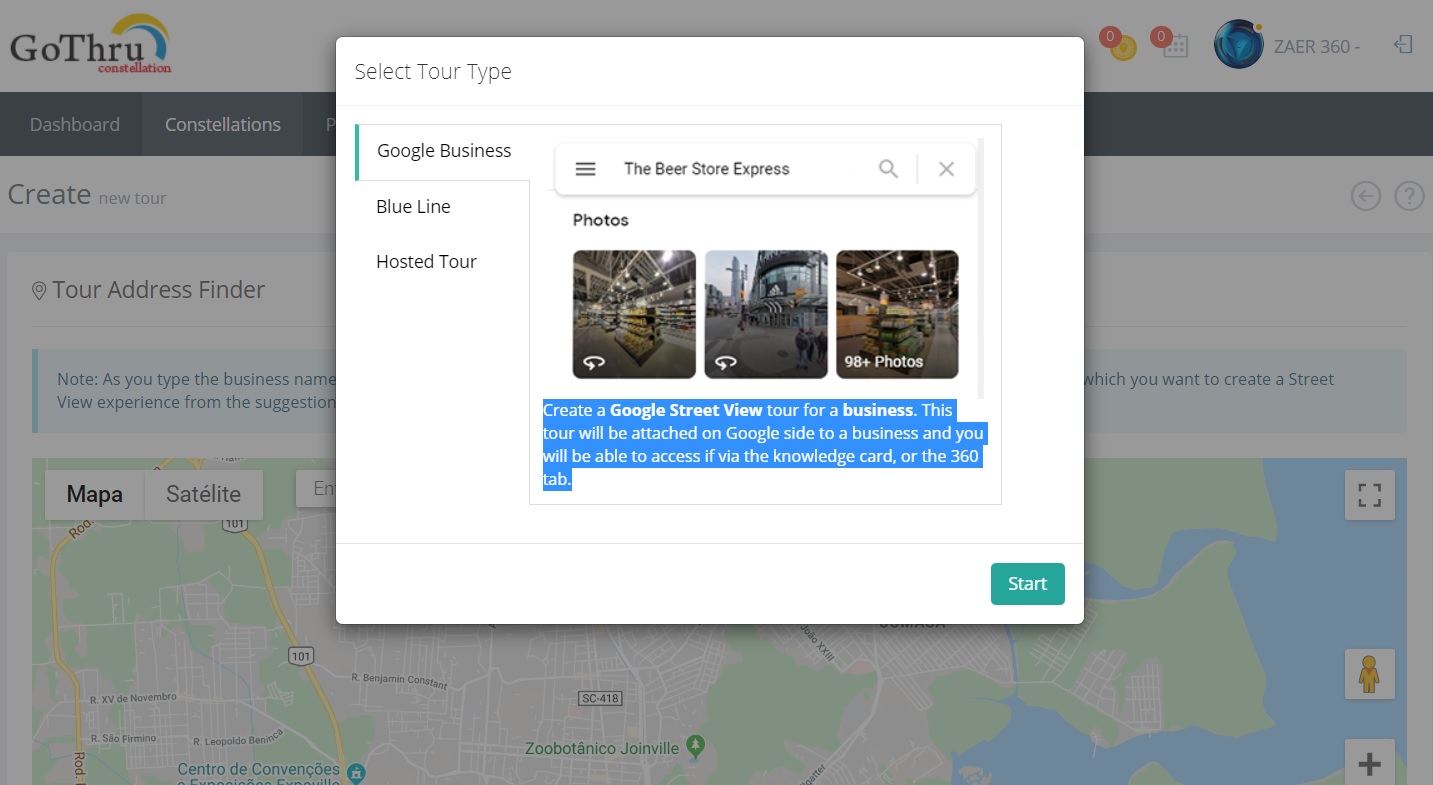Switch map to Satélite view
Viewport: 1433px width, 785px height.
(x=203, y=495)
